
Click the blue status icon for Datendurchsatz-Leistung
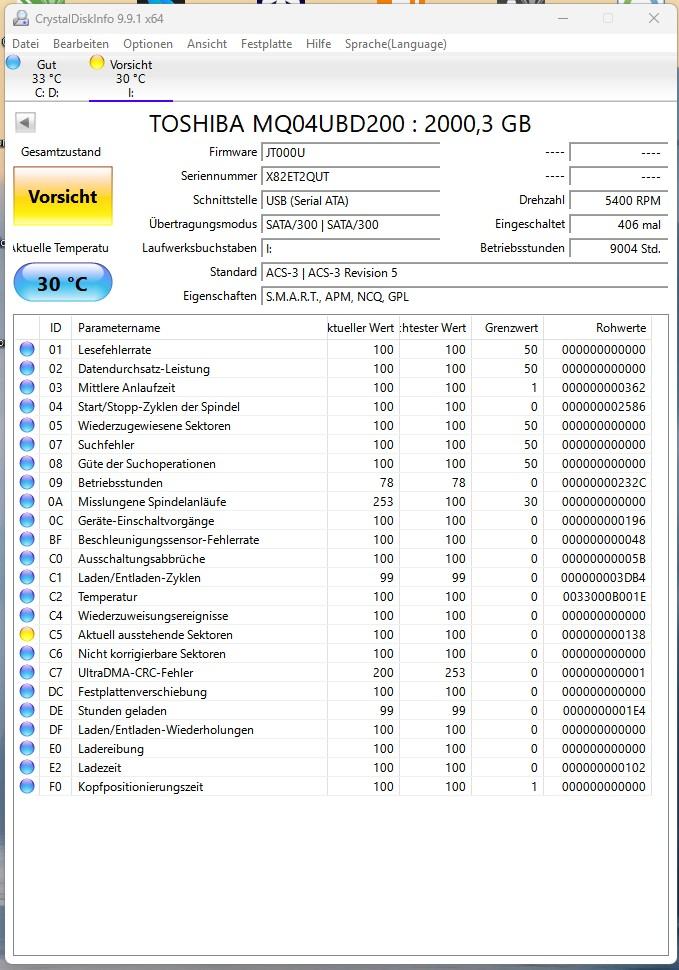coord(27,368)
